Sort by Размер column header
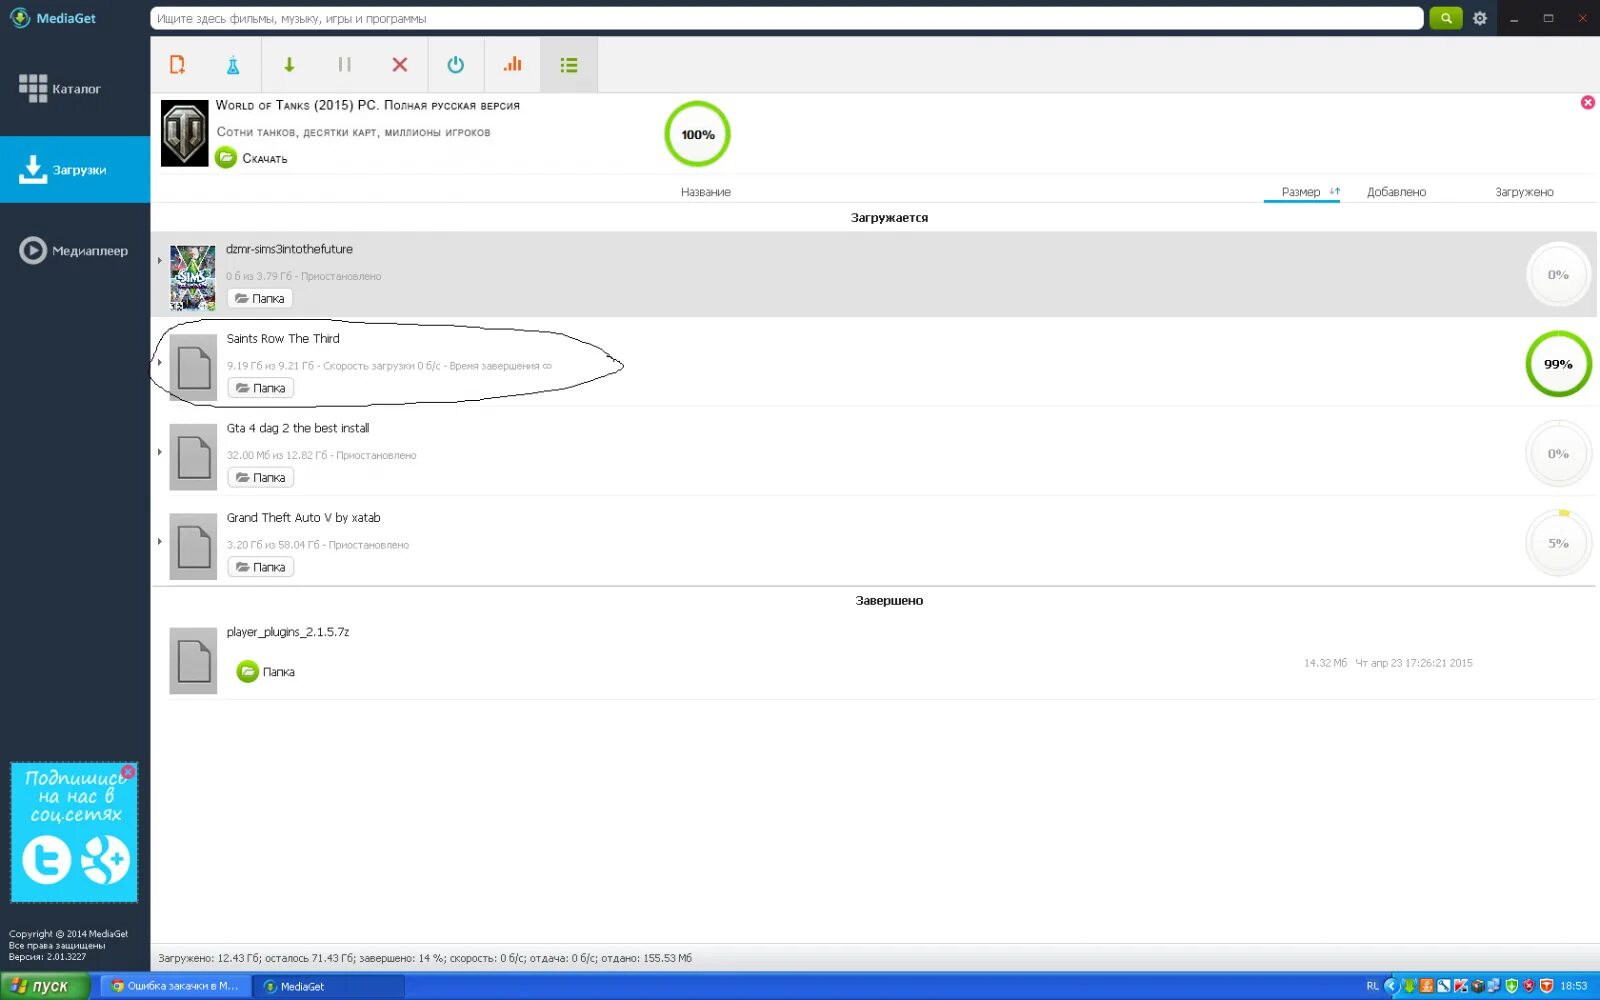Image resolution: width=1600 pixels, height=1000 pixels. pos(1301,192)
